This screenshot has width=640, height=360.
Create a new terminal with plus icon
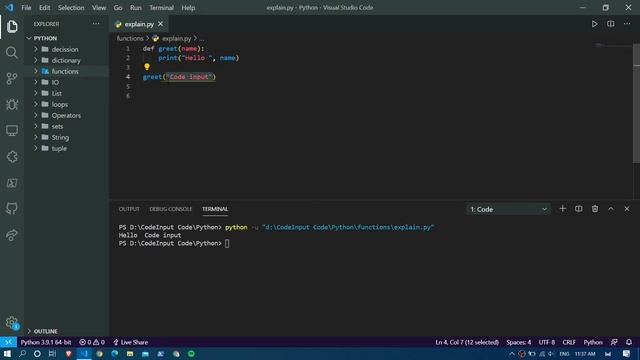coord(562,209)
